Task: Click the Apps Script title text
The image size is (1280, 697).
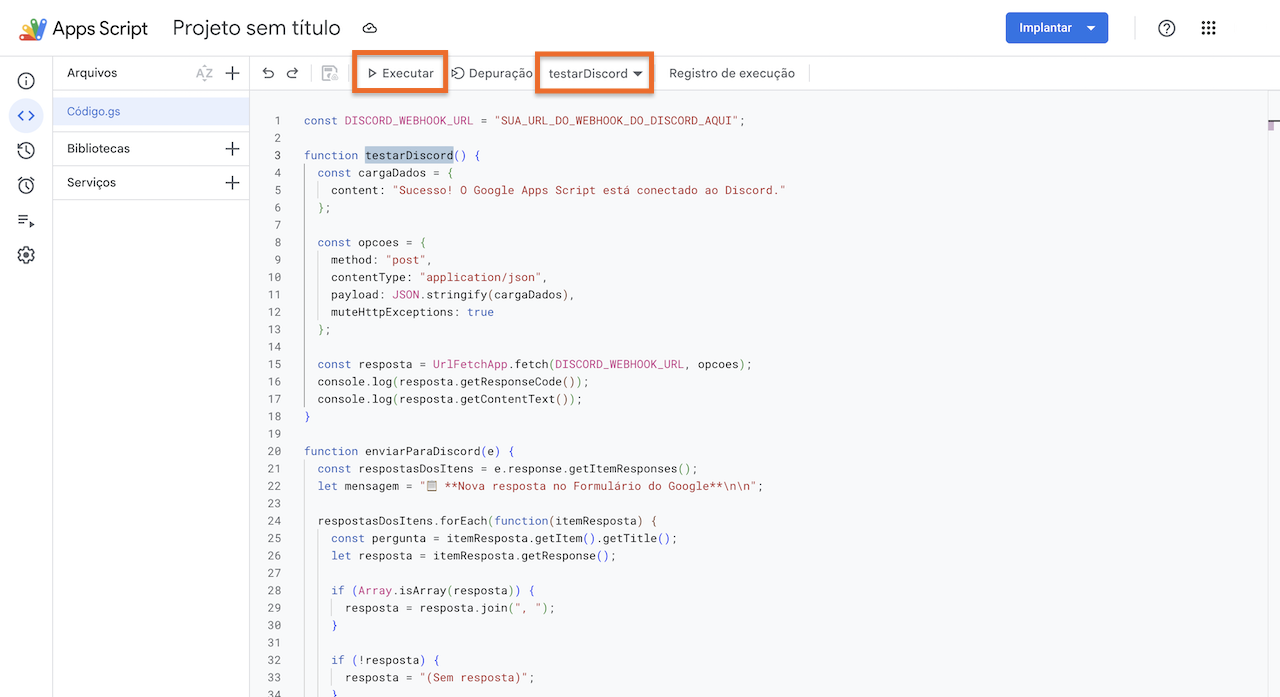Action: click(x=100, y=28)
